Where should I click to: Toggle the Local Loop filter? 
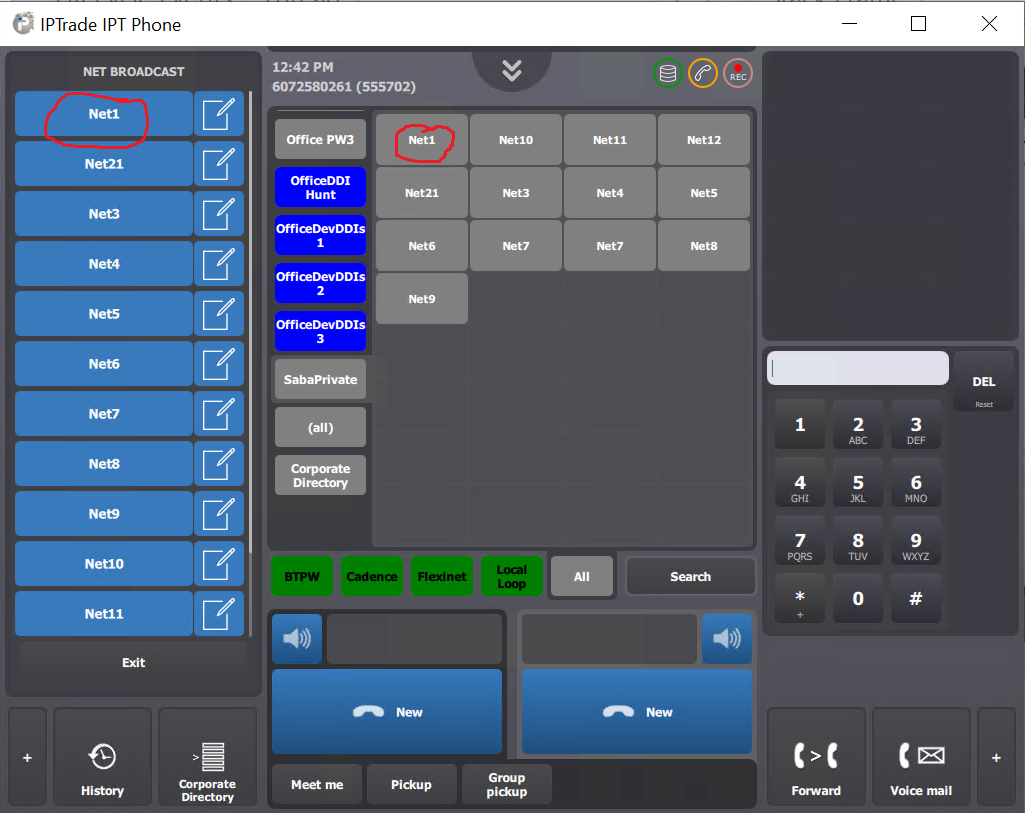pyautogui.click(x=512, y=576)
